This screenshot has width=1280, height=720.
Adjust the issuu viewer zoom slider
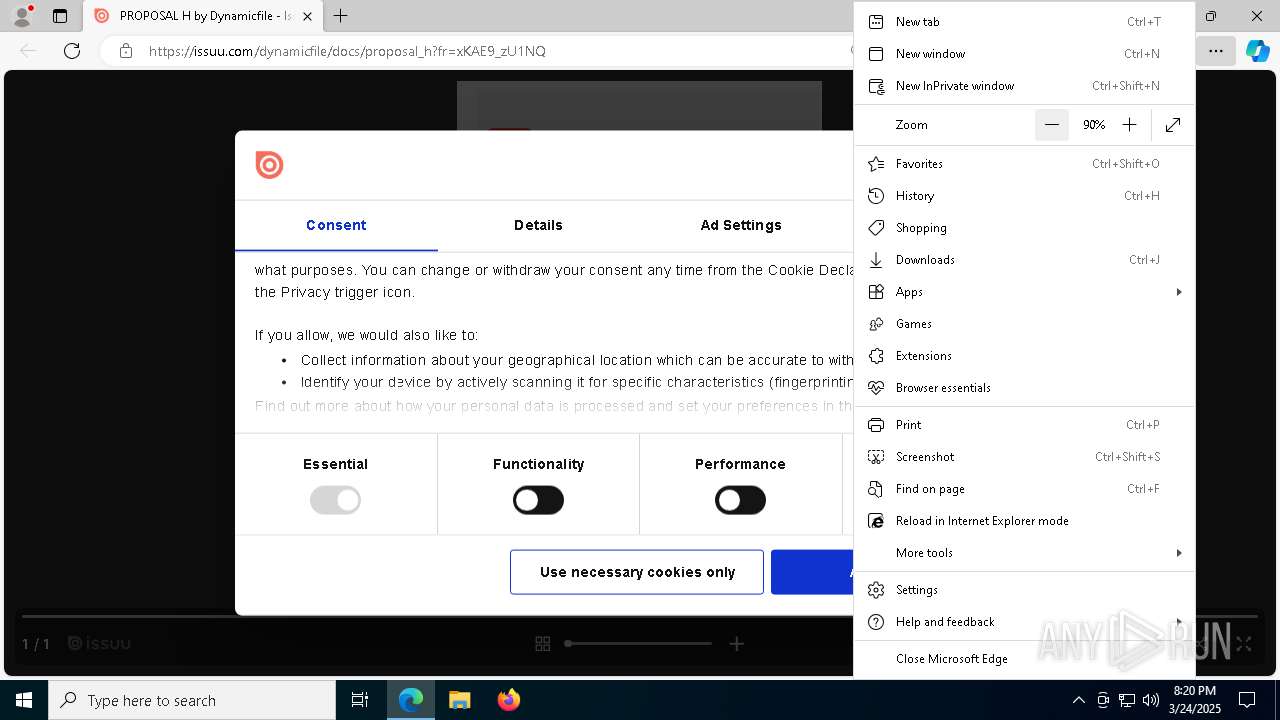[638, 644]
